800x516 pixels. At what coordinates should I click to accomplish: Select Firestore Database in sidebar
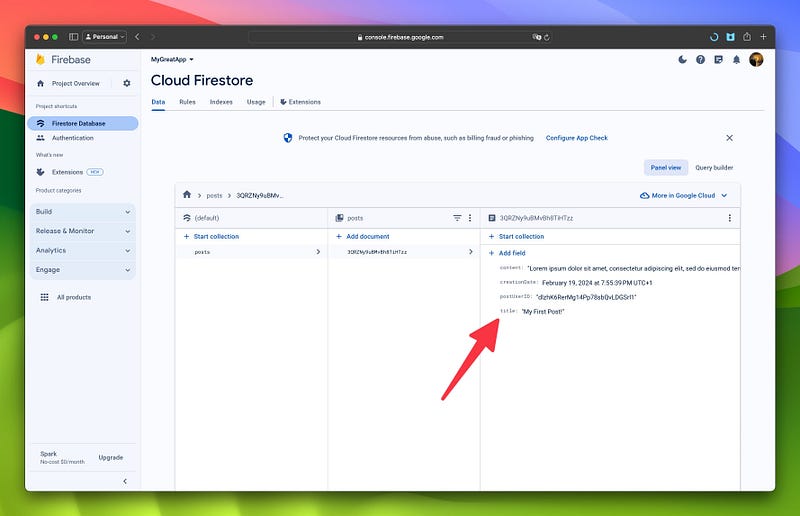(x=83, y=124)
